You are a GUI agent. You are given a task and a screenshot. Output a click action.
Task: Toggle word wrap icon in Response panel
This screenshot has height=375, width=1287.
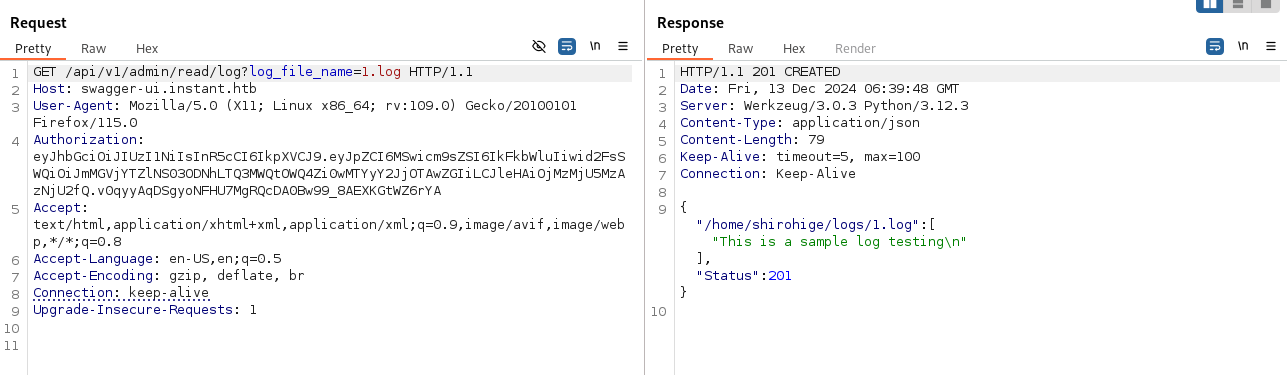[x=1215, y=46]
